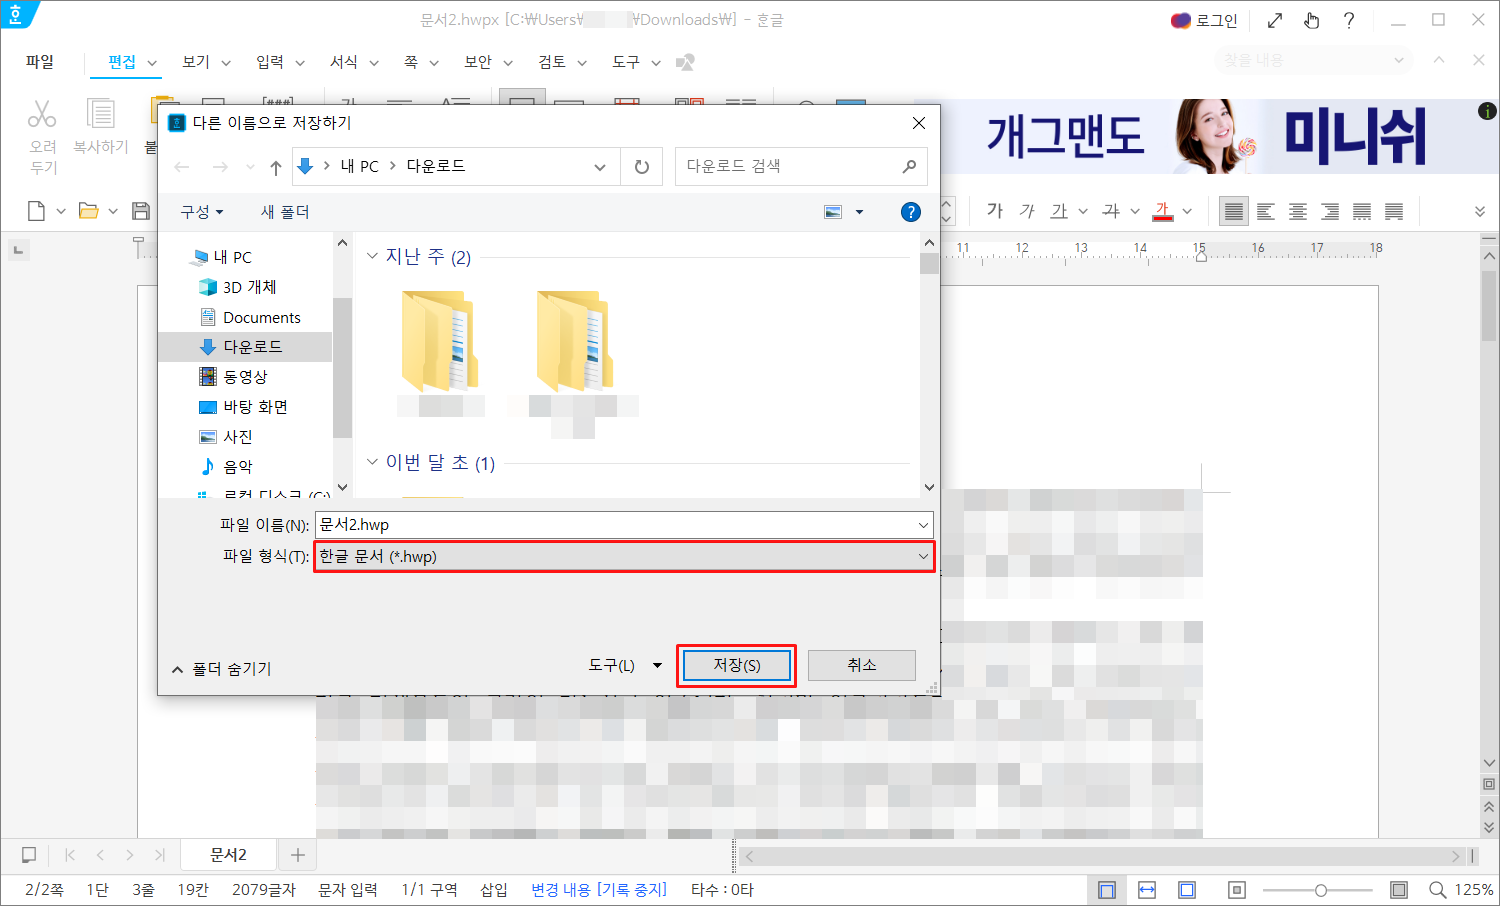Open the strikethrough style dropdown arrow
The image size is (1500, 906).
click(x=1135, y=211)
